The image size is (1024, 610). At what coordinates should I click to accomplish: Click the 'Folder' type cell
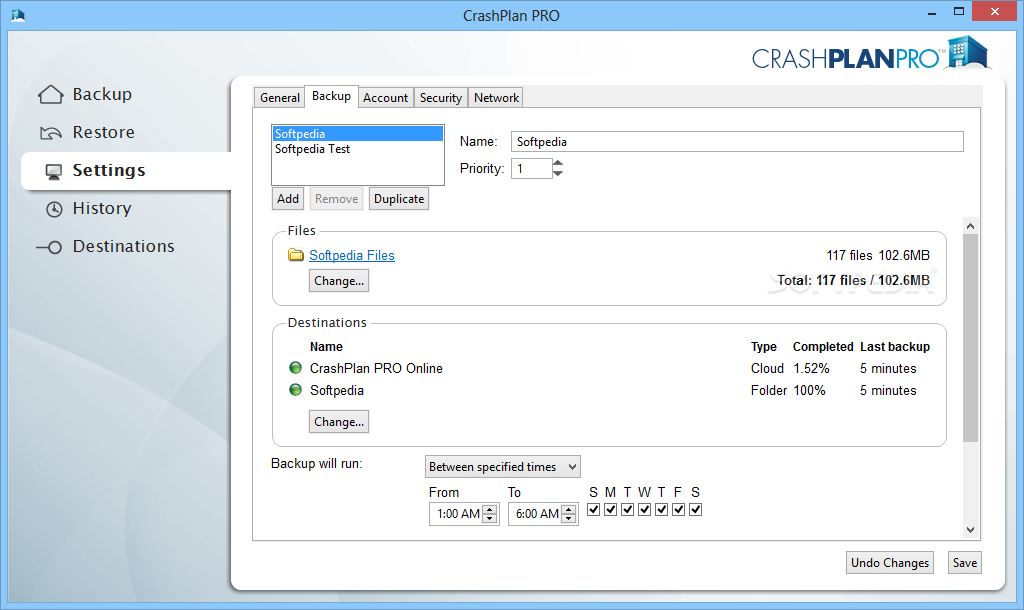769,391
